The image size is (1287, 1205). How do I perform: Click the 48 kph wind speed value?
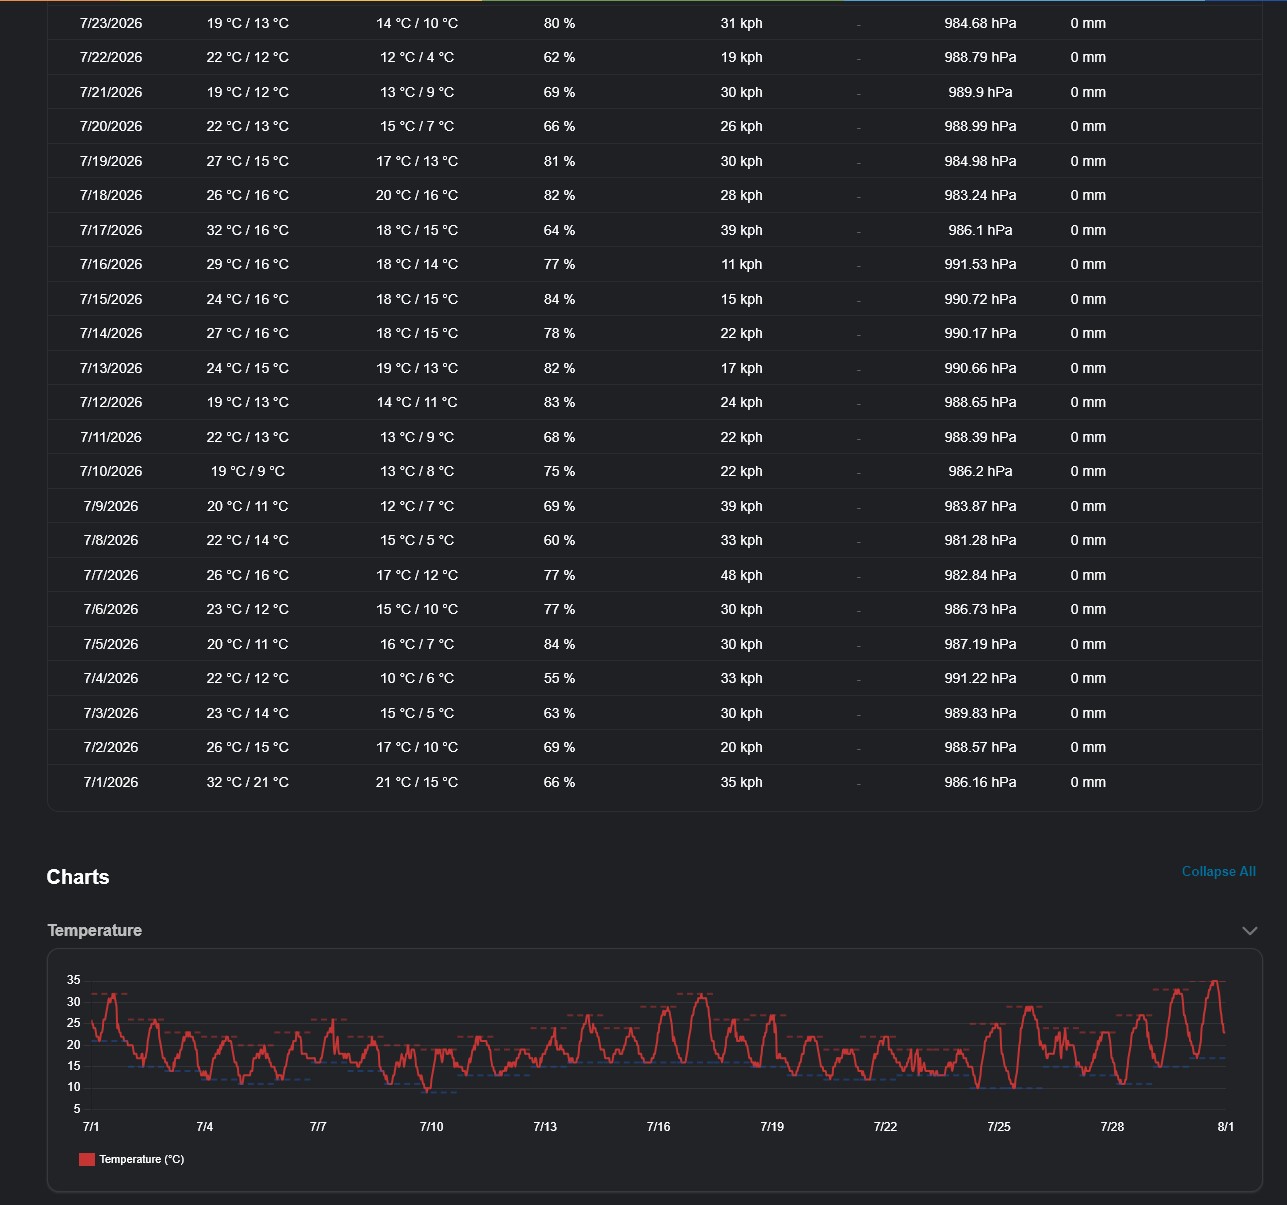741,575
